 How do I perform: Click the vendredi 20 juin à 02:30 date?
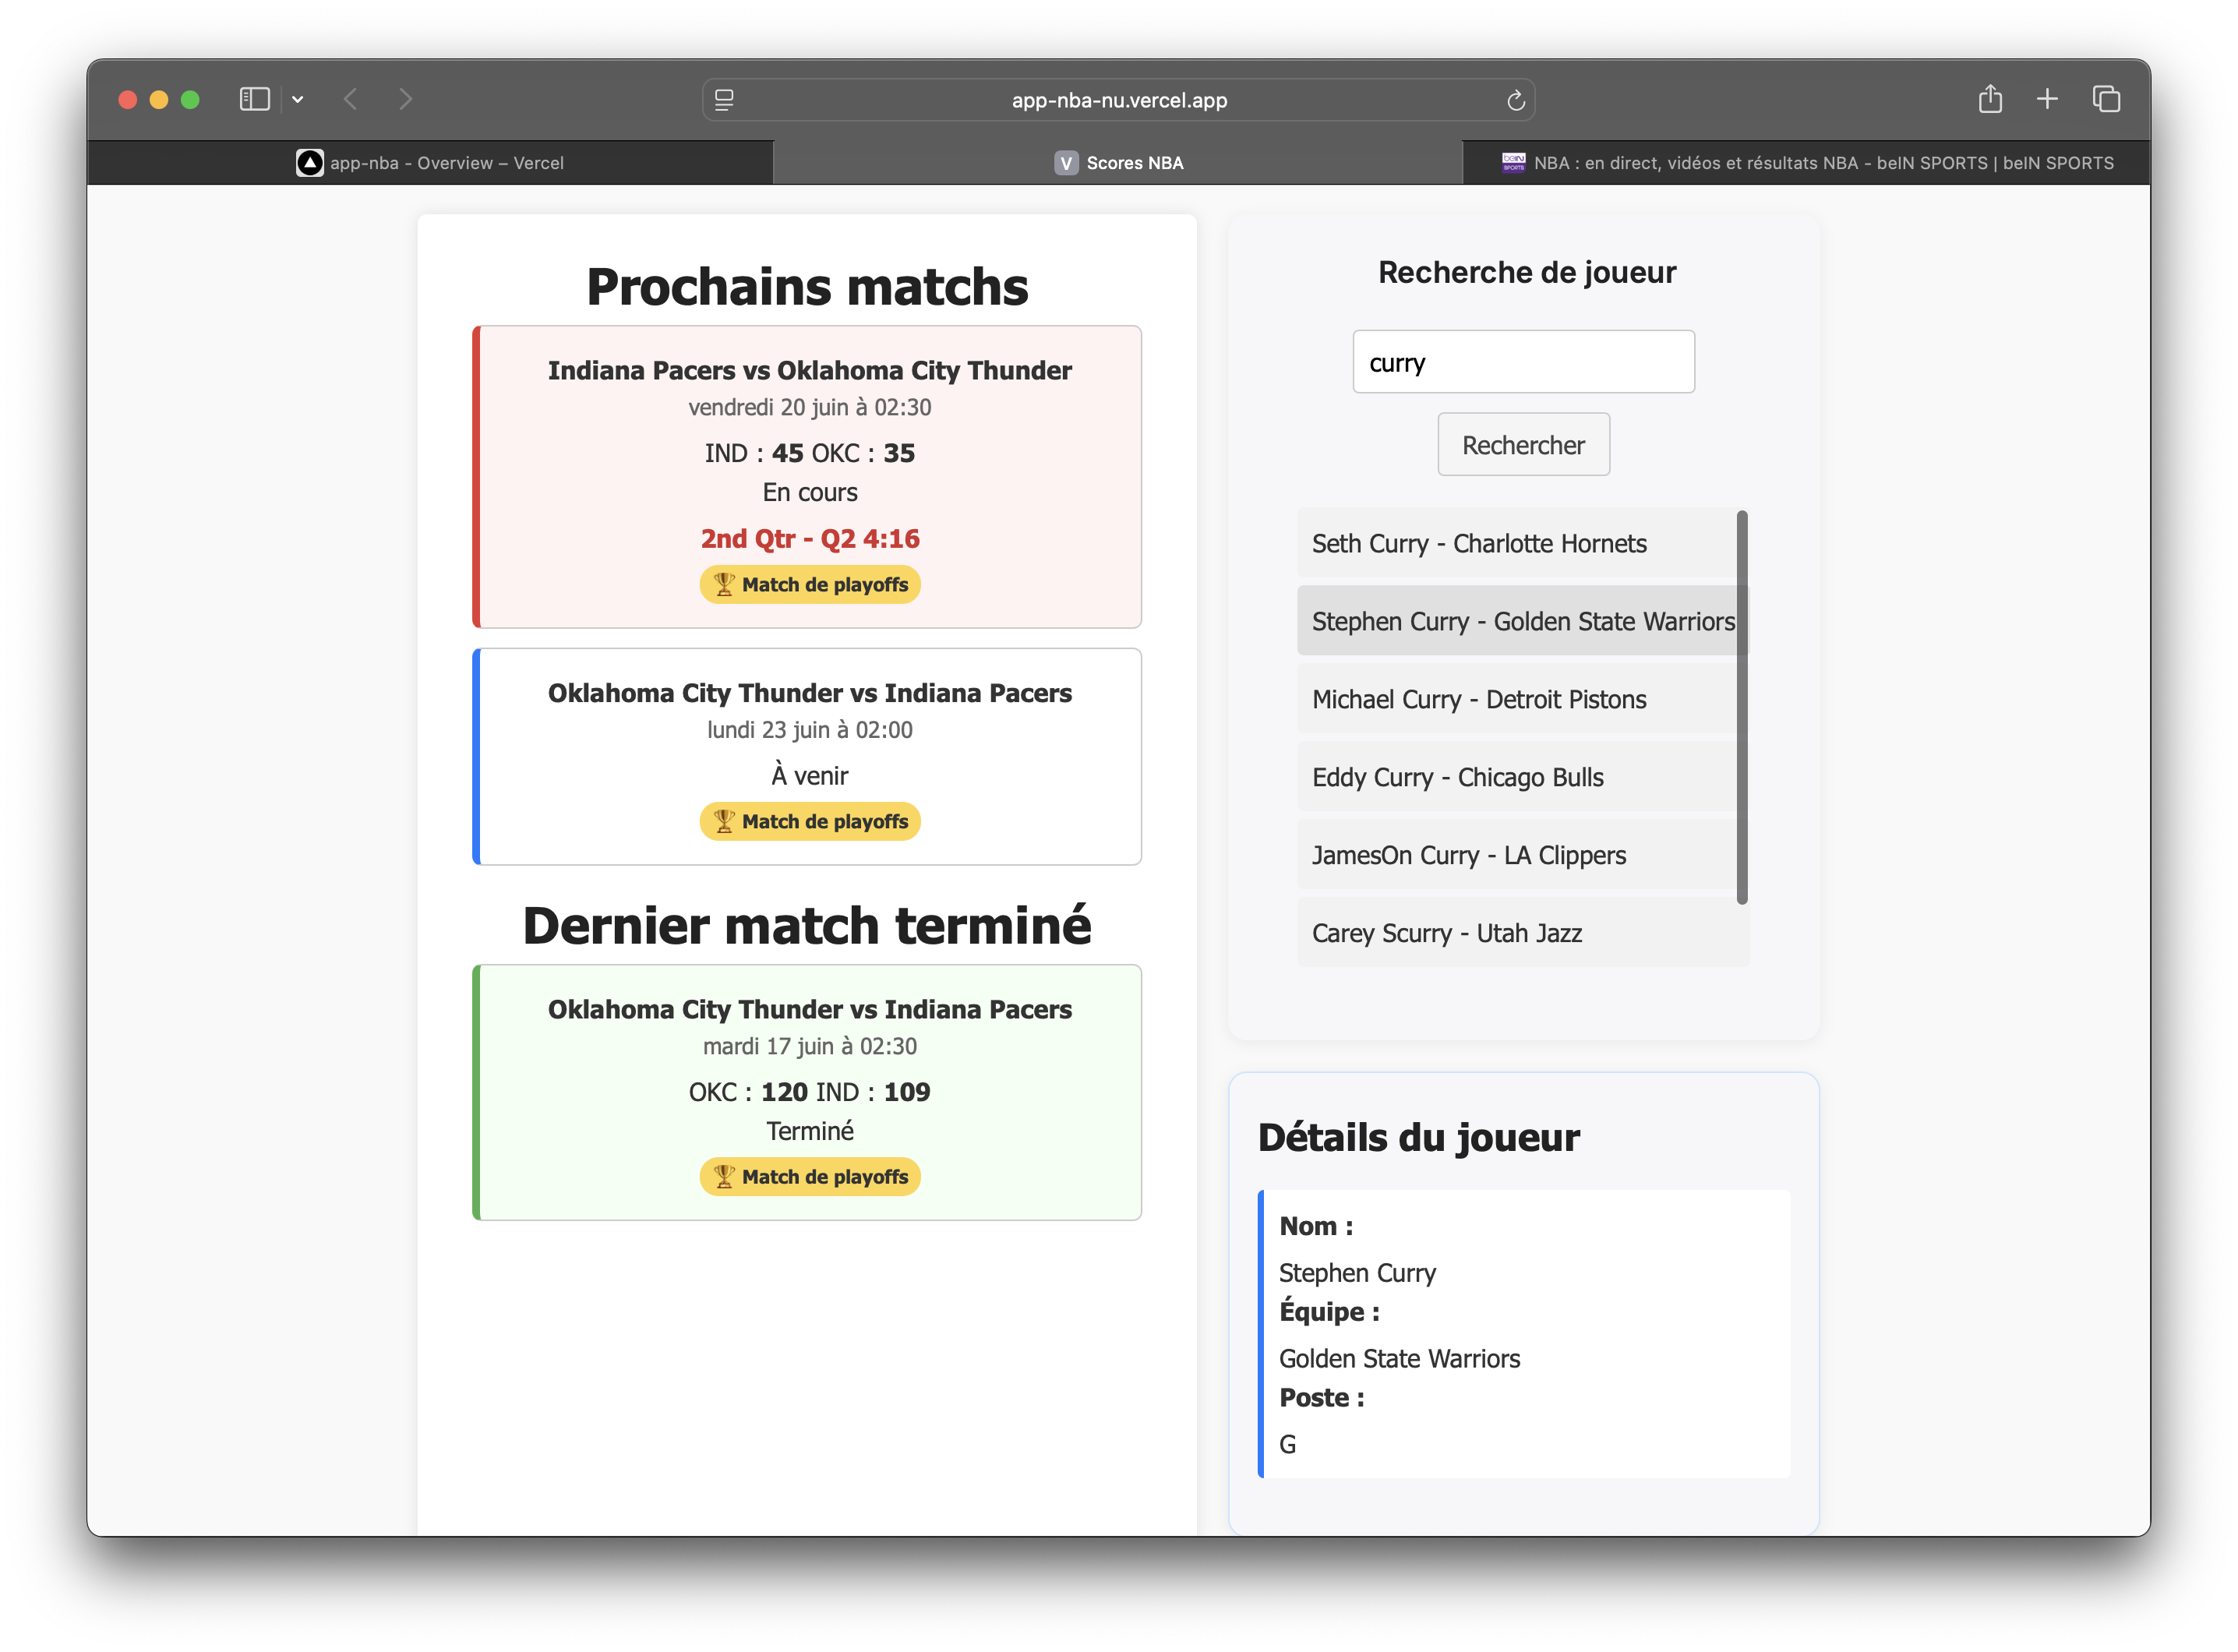pyautogui.click(x=809, y=407)
